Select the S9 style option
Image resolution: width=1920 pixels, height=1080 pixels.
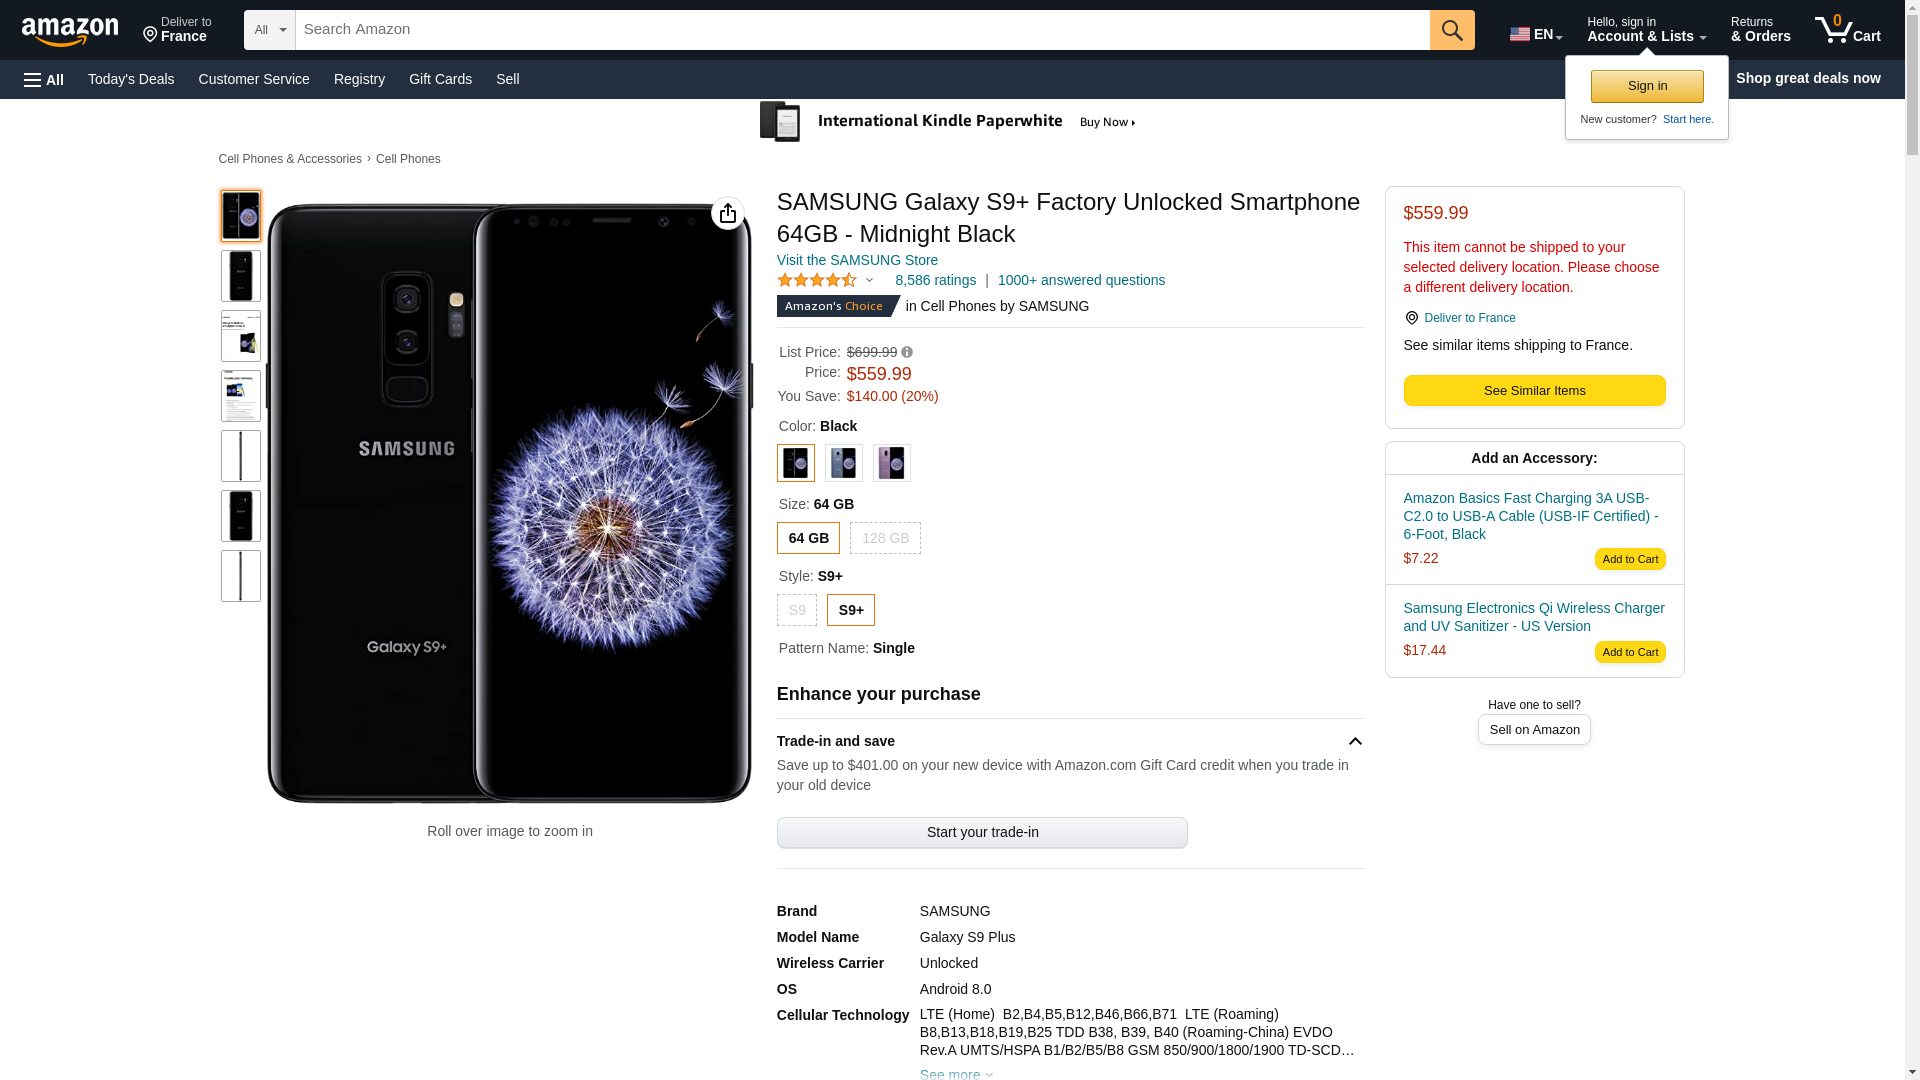click(797, 610)
